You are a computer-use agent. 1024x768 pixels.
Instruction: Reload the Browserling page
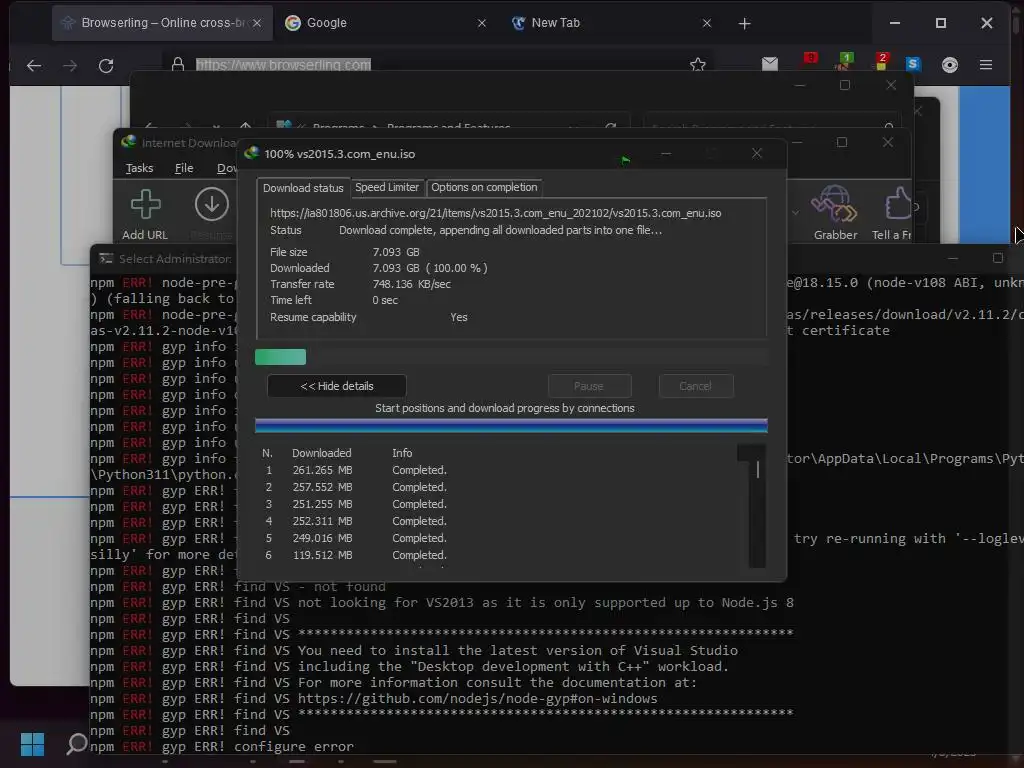[106, 65]
